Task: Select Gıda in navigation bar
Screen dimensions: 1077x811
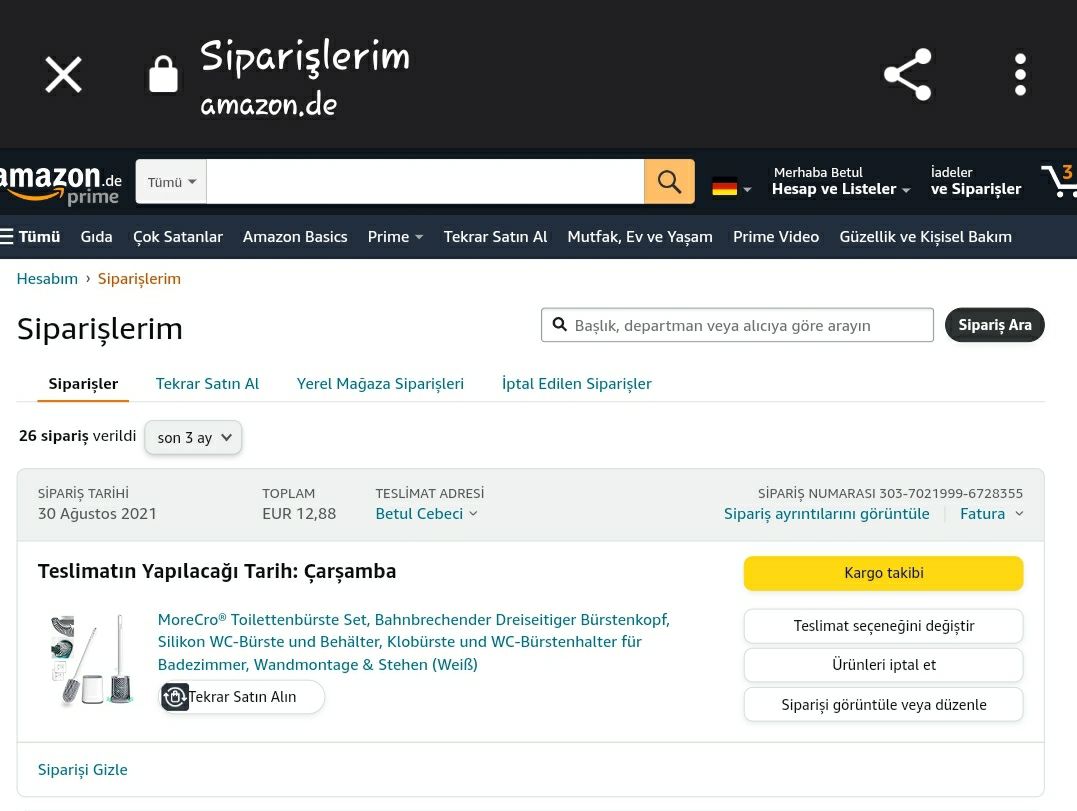Action: coord(96,237)
